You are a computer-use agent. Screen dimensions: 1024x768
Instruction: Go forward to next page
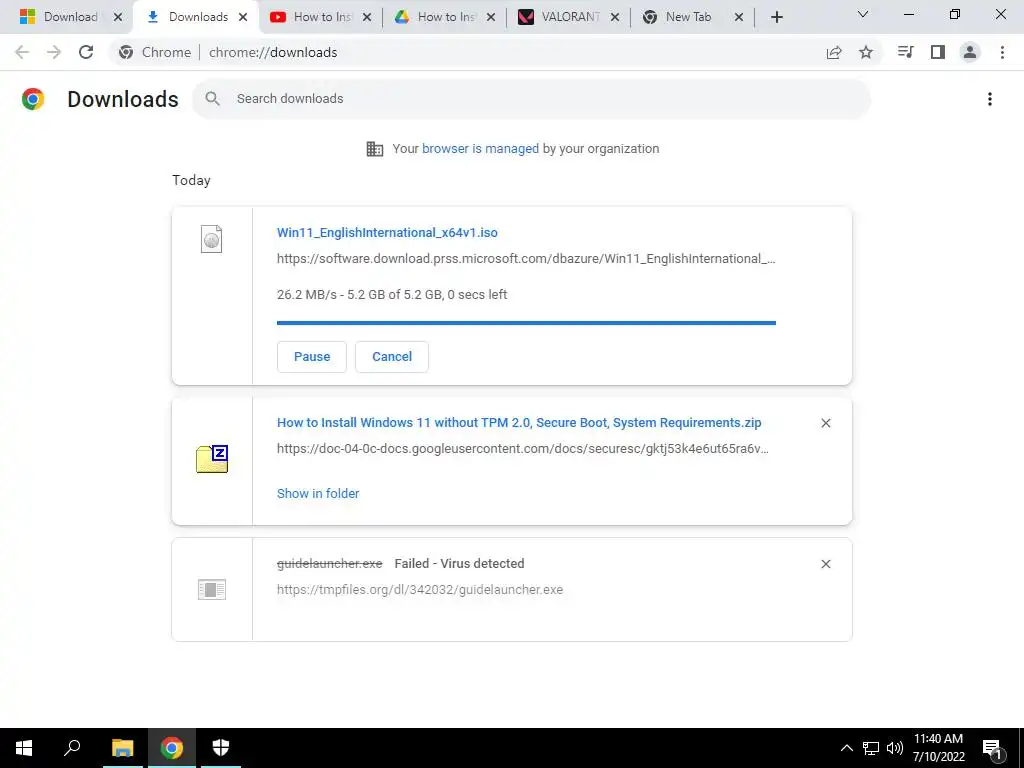(x=54, y=52)
